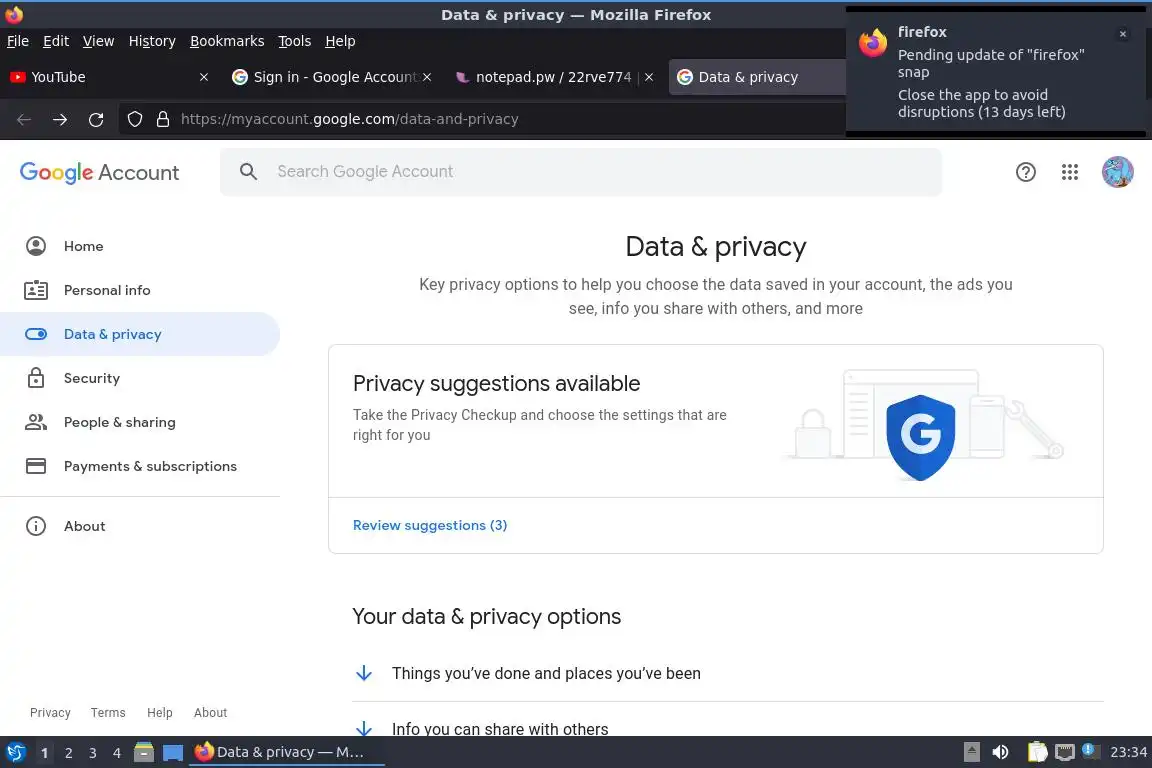Open the Google apps grid launcher
The image size is (1152, 768).
coord(1070,172)
